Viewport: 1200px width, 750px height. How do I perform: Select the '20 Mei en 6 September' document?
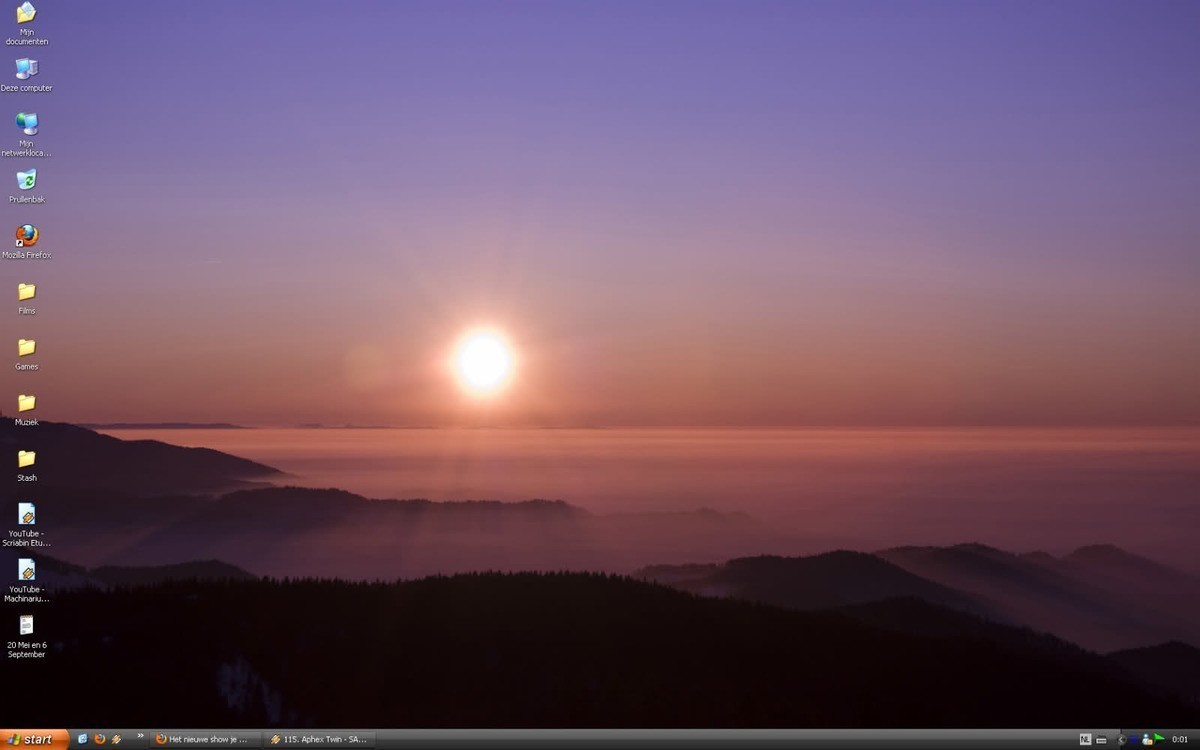pyautogui.click(x=26, y=625)
